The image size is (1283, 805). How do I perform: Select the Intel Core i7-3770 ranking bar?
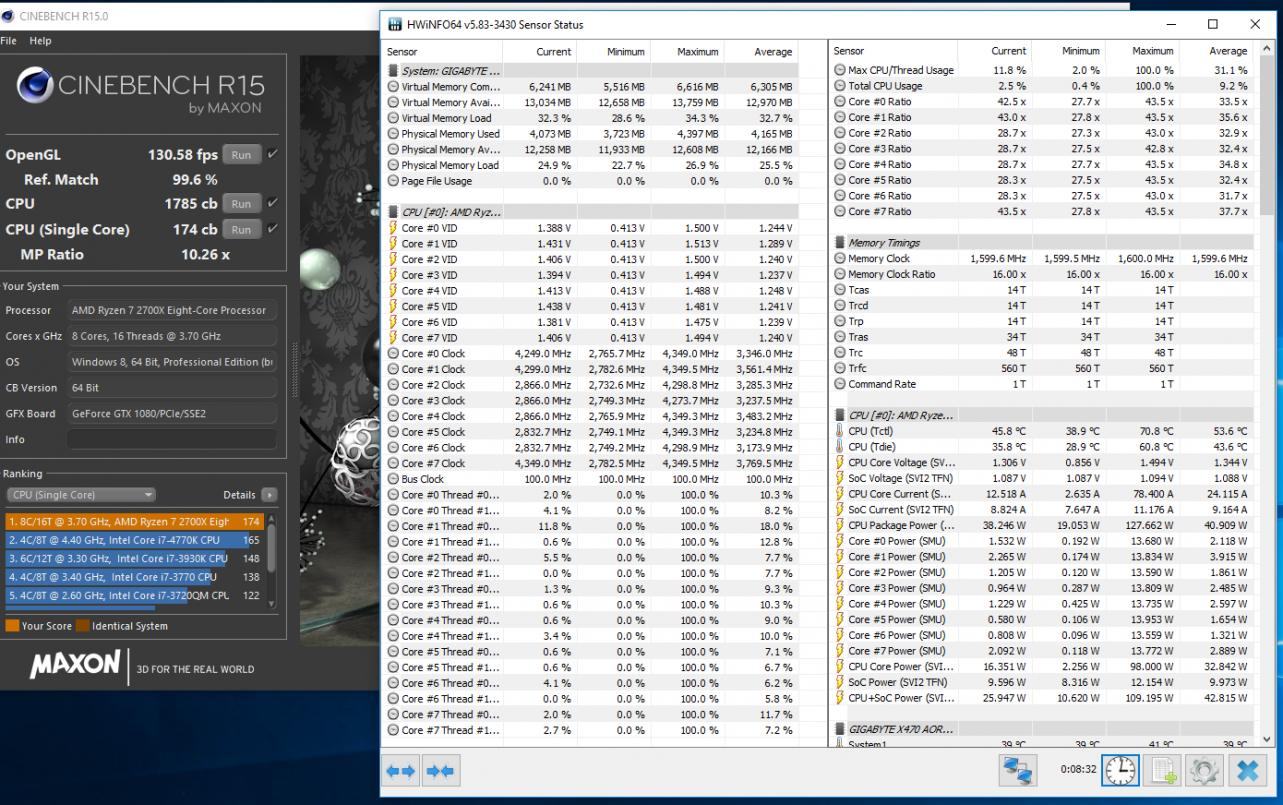click(132, 577)
